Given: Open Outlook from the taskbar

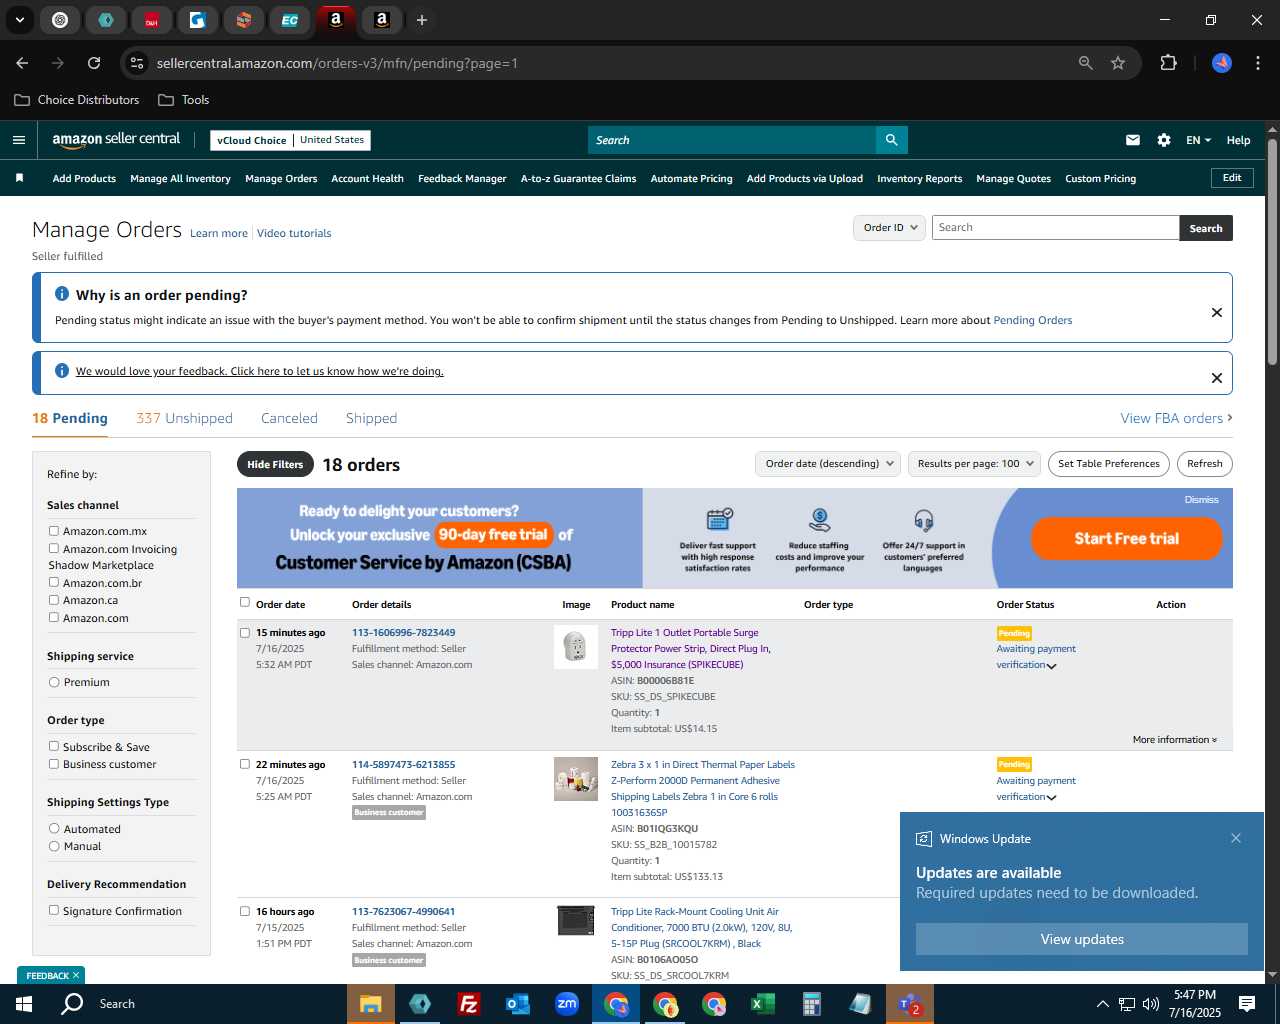Looking at the screenshot, I should click(x=517, y=1004).
